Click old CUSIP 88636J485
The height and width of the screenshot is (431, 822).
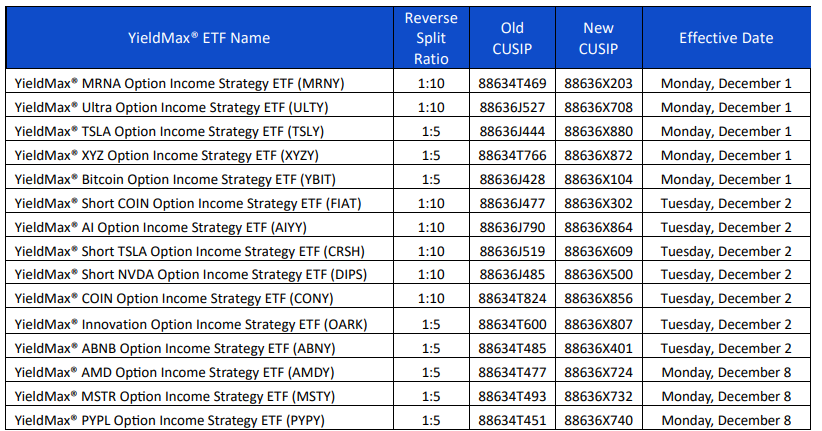[x=512, y=275]
